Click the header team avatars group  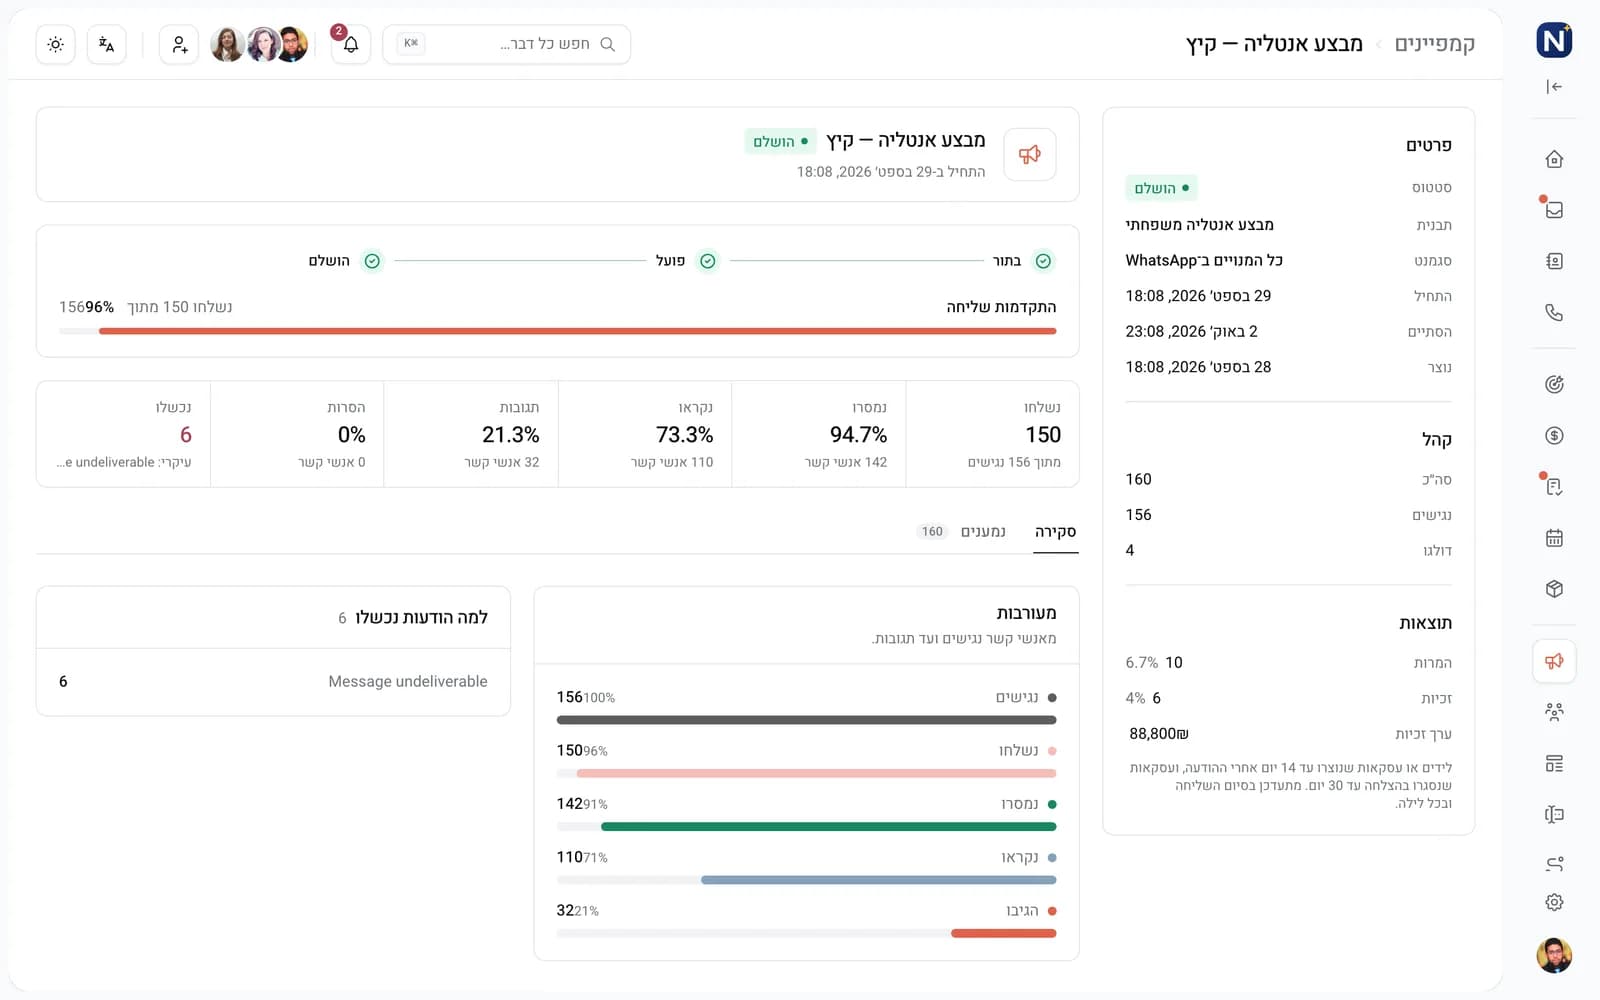click(x=260, y=44)
